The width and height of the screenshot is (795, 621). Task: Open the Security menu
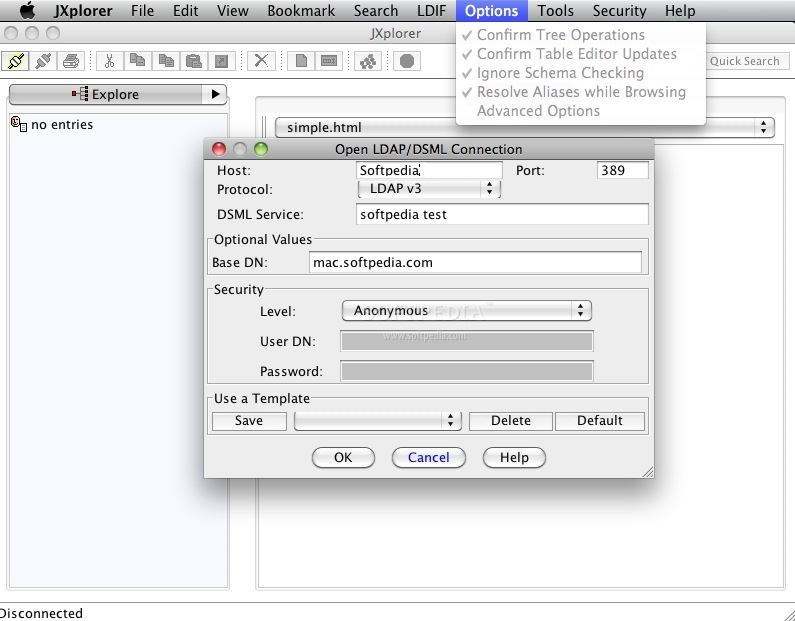pyautogui.click(x=619, y=11)
